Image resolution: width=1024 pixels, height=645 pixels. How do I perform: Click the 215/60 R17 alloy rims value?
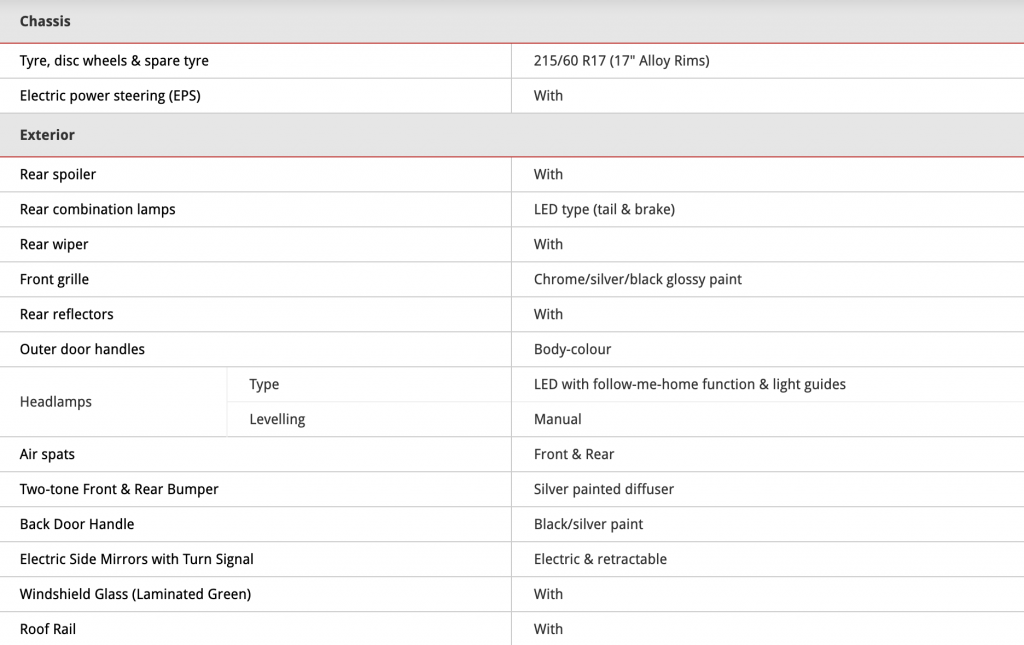click(x=621, y=61)
